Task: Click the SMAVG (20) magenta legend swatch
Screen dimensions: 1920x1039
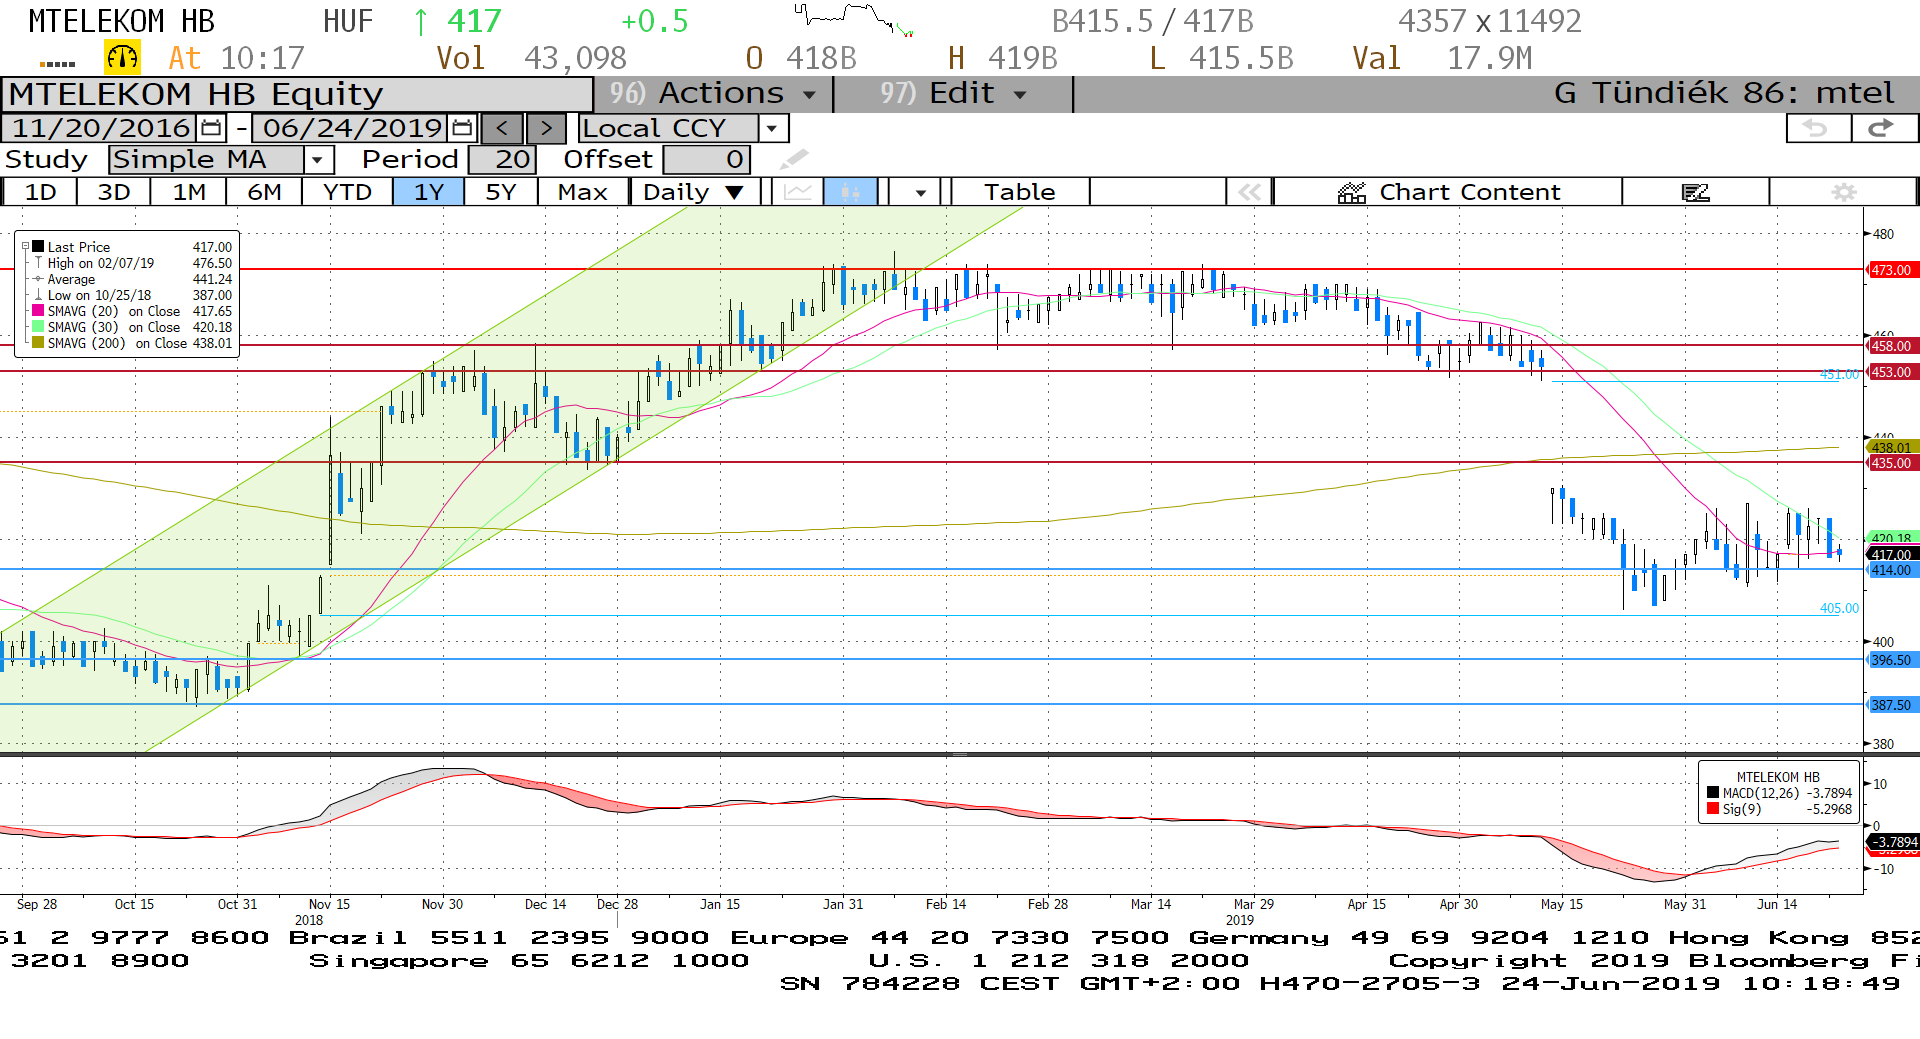Action: [x=38, y=311]
